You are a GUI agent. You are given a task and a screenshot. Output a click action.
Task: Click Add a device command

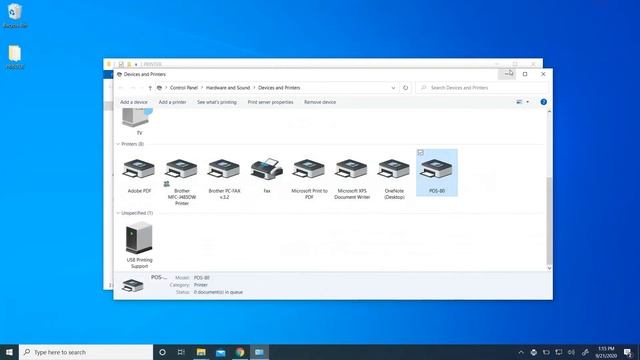click(134, 102)
